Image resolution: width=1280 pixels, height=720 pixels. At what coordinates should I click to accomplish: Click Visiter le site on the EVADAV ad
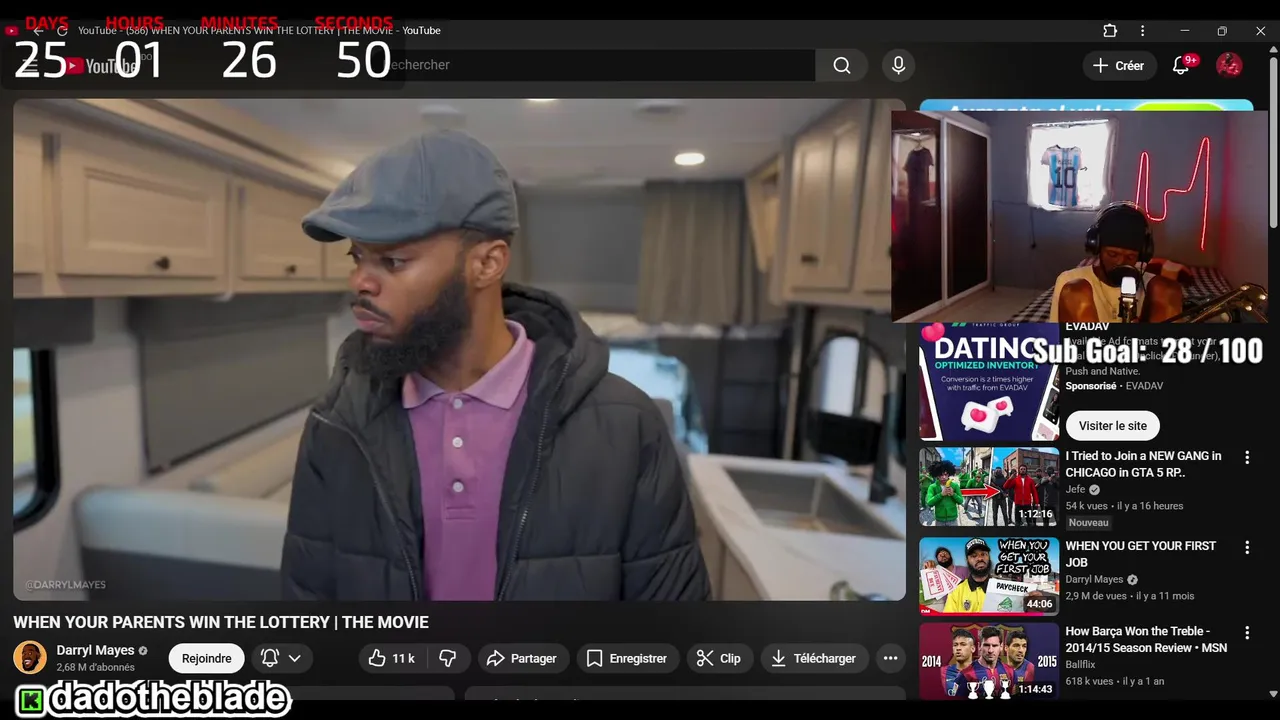tap(1113, 425)
